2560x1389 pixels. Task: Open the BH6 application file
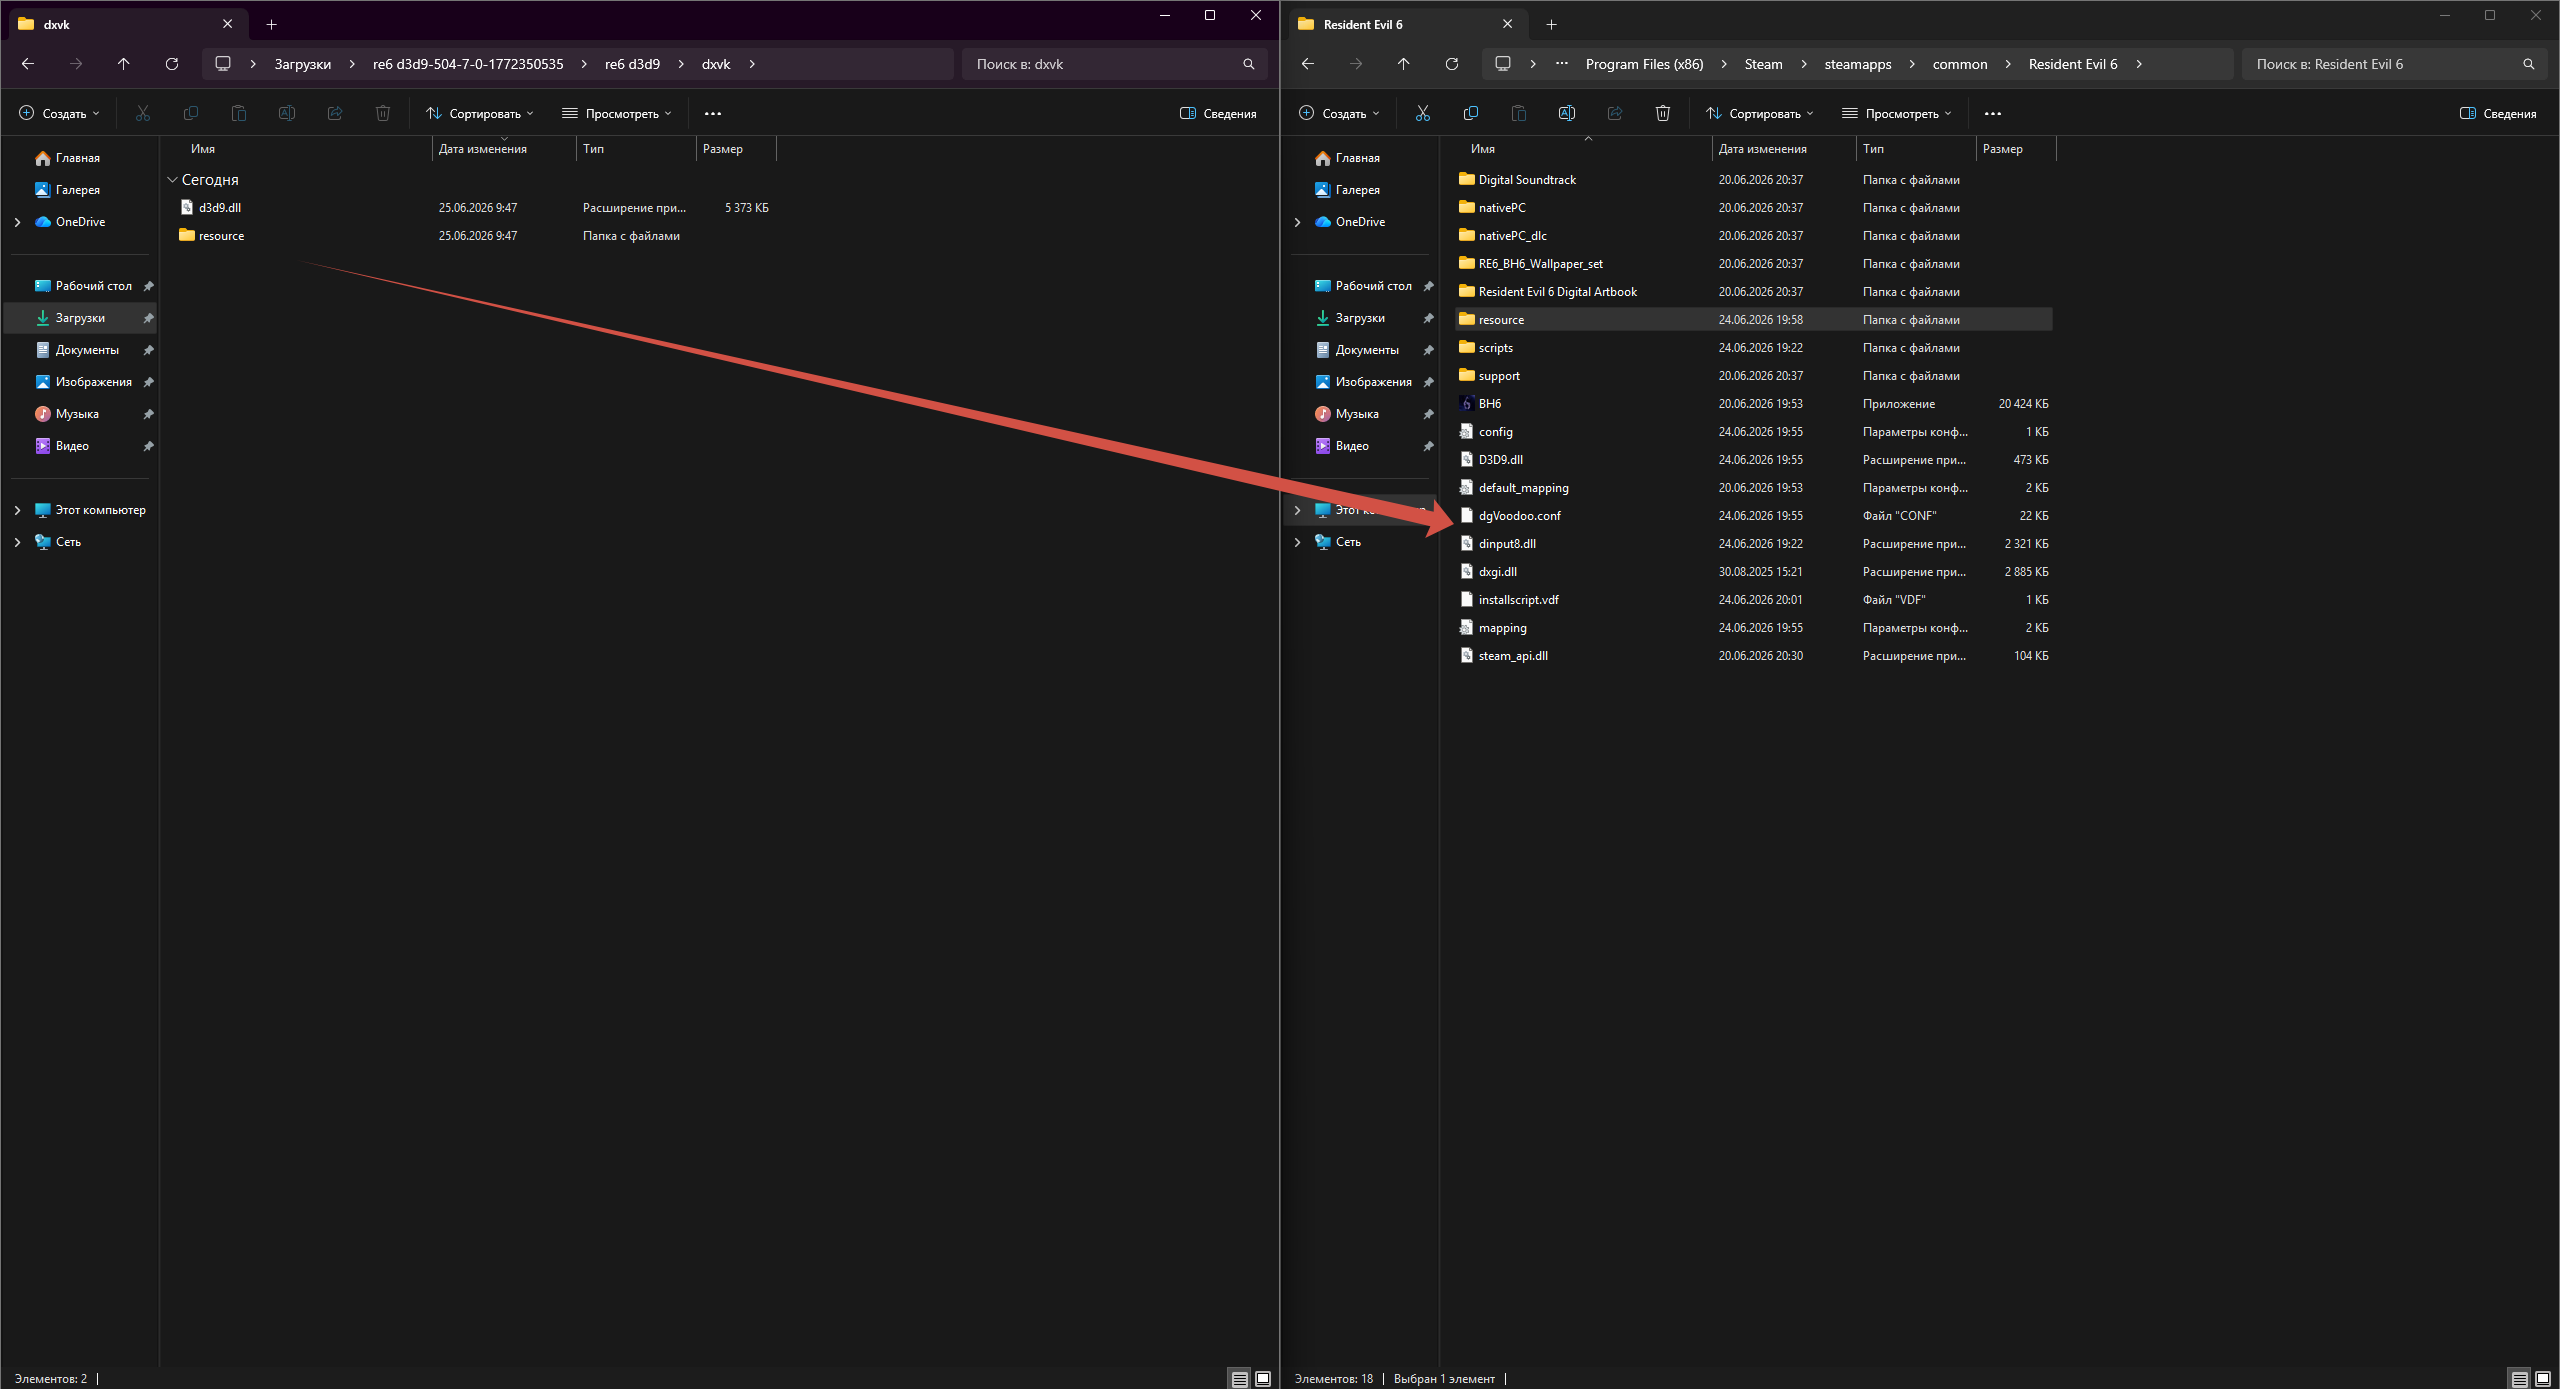point(1490,404)
